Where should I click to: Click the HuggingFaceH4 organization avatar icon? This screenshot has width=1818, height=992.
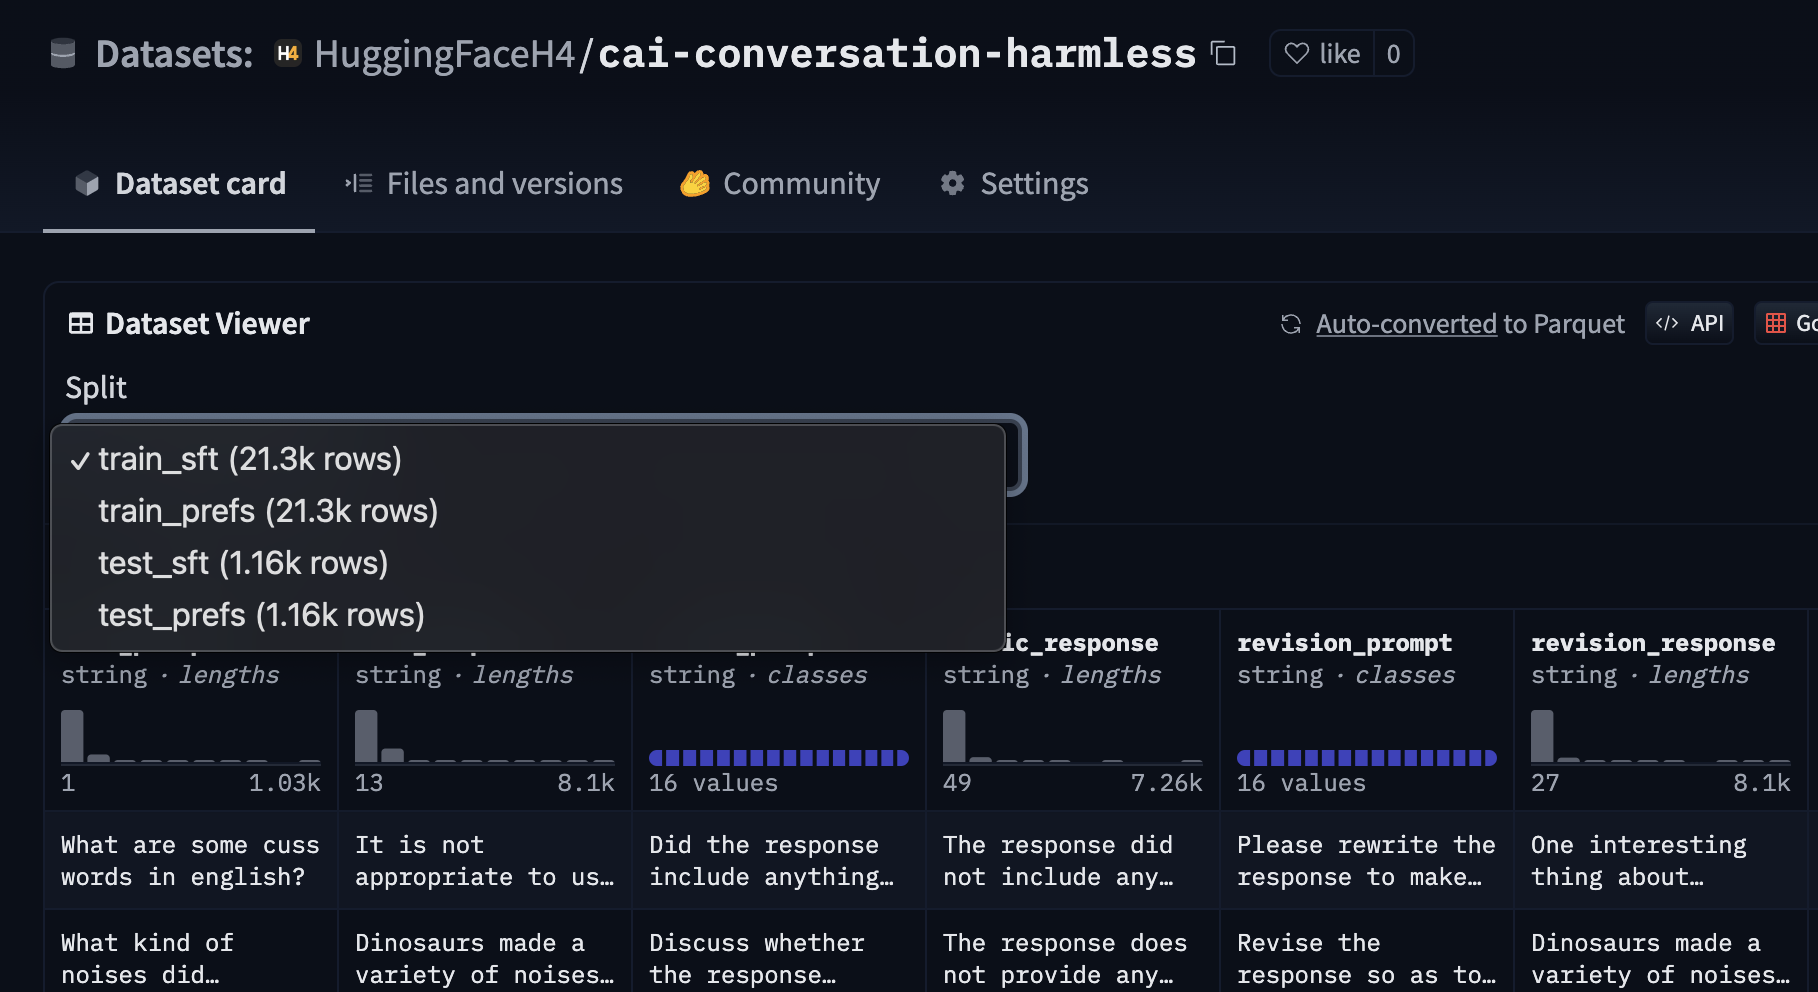[x=288, y=54]
